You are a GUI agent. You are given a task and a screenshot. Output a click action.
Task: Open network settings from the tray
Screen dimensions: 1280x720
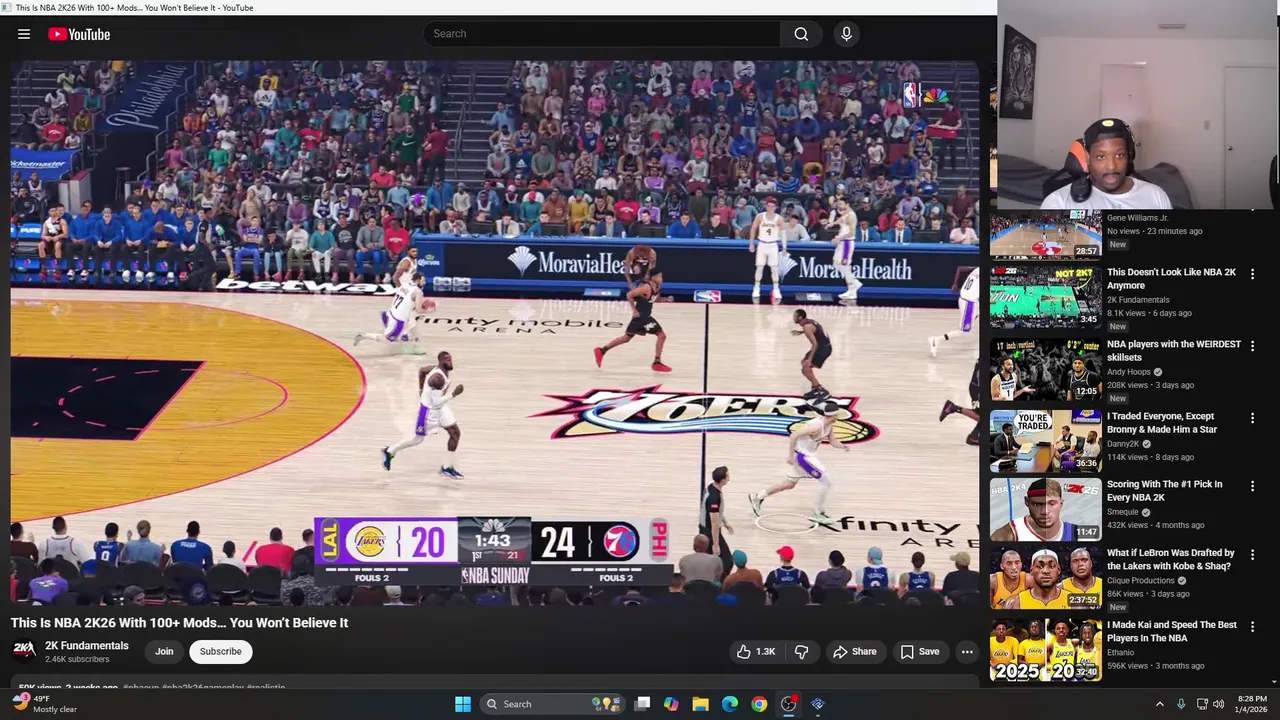1202,704
